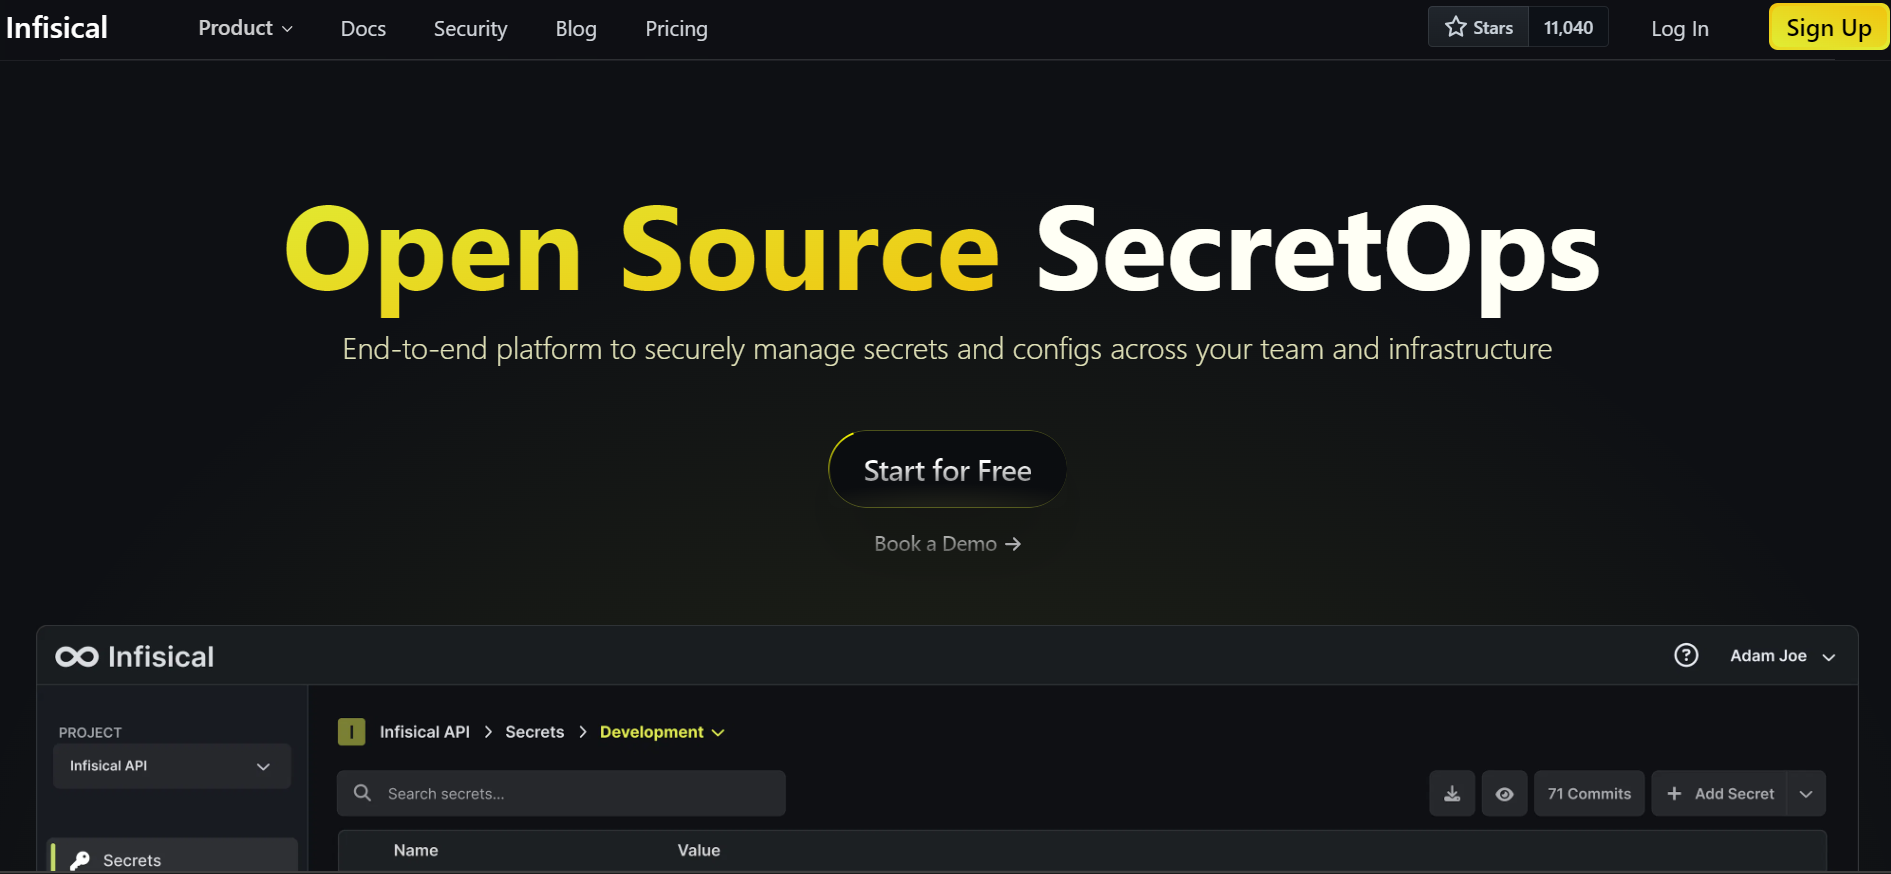Image resolution: width=1891 pixels, height=874 pixels.
Task: Open the Product dropdown menu
Action: coord(245,28)
